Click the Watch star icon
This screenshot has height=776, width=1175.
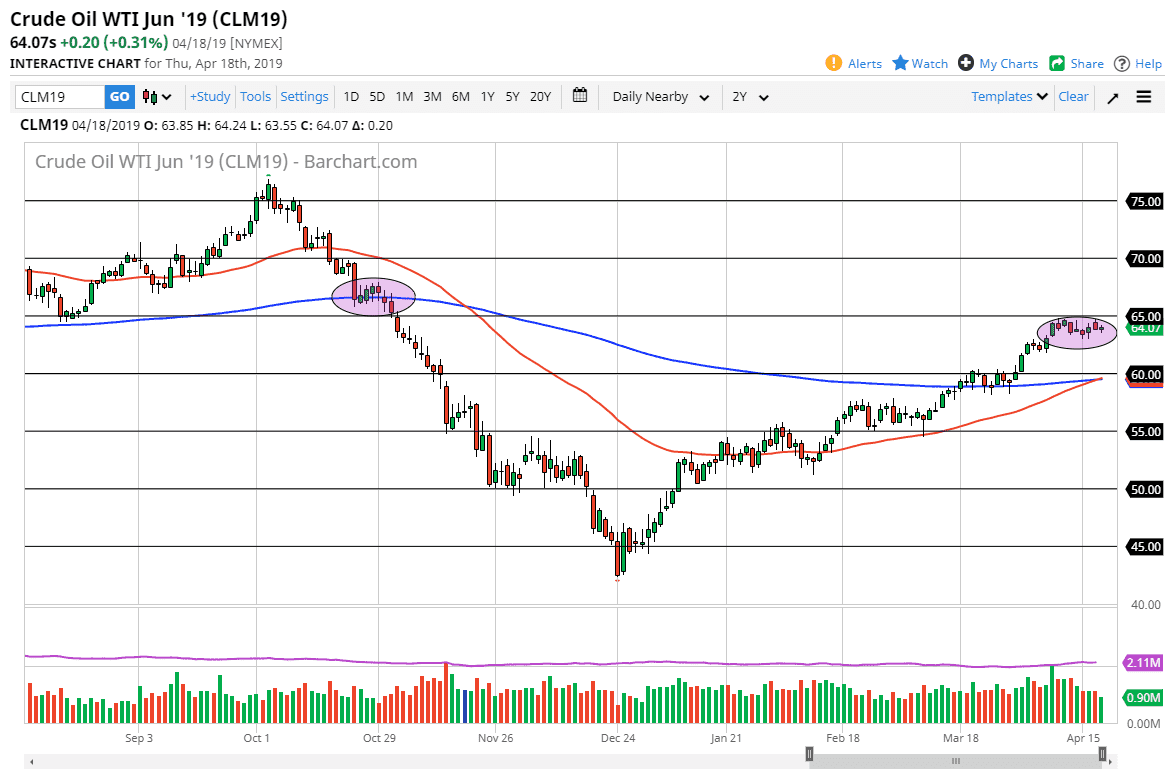tap(903, 63)
